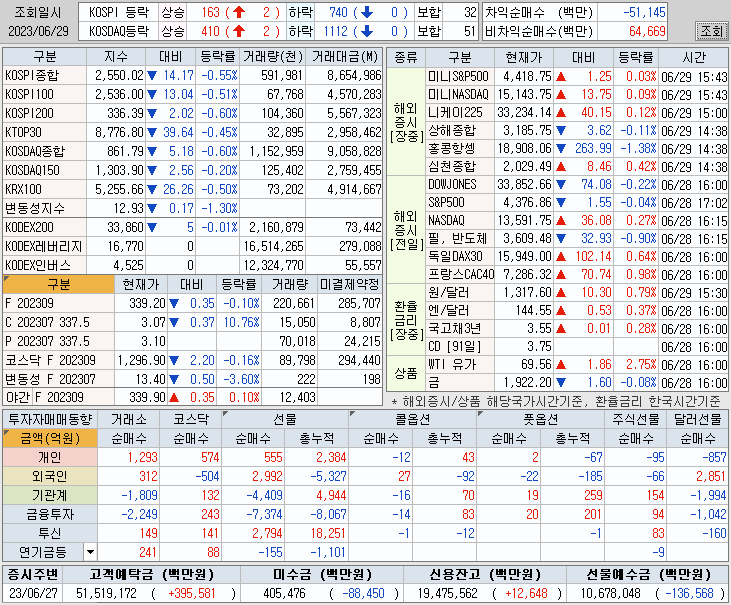Screen dimensions: 731x605
Task: Click the DOWJONES row label
Action: point(460,185)
